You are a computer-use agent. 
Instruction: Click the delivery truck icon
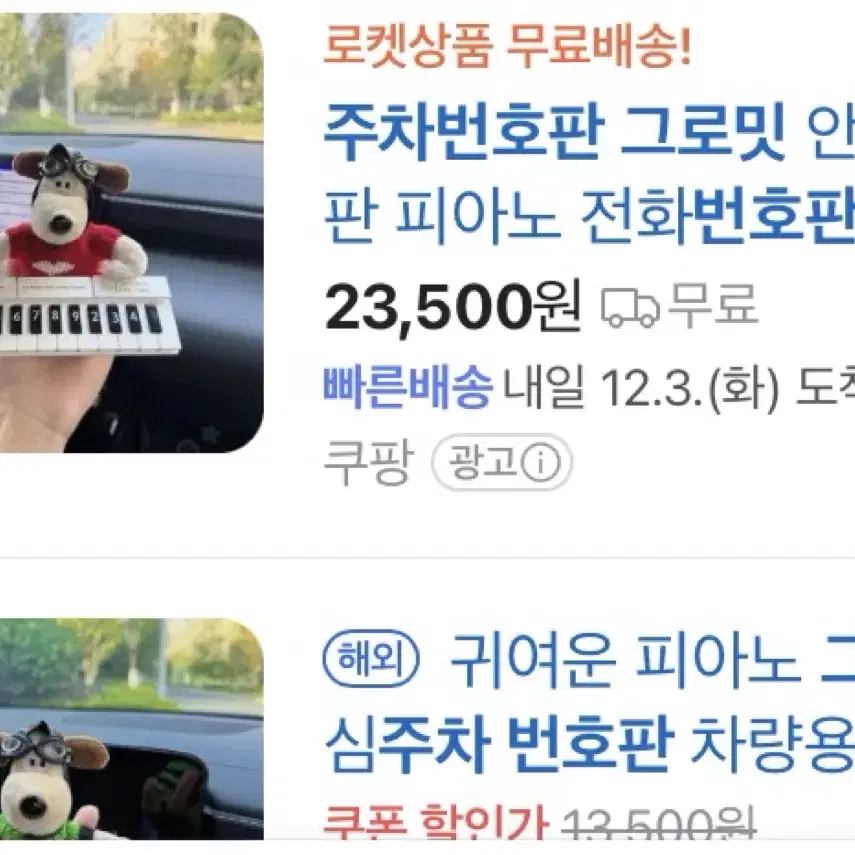pos(630,307)
